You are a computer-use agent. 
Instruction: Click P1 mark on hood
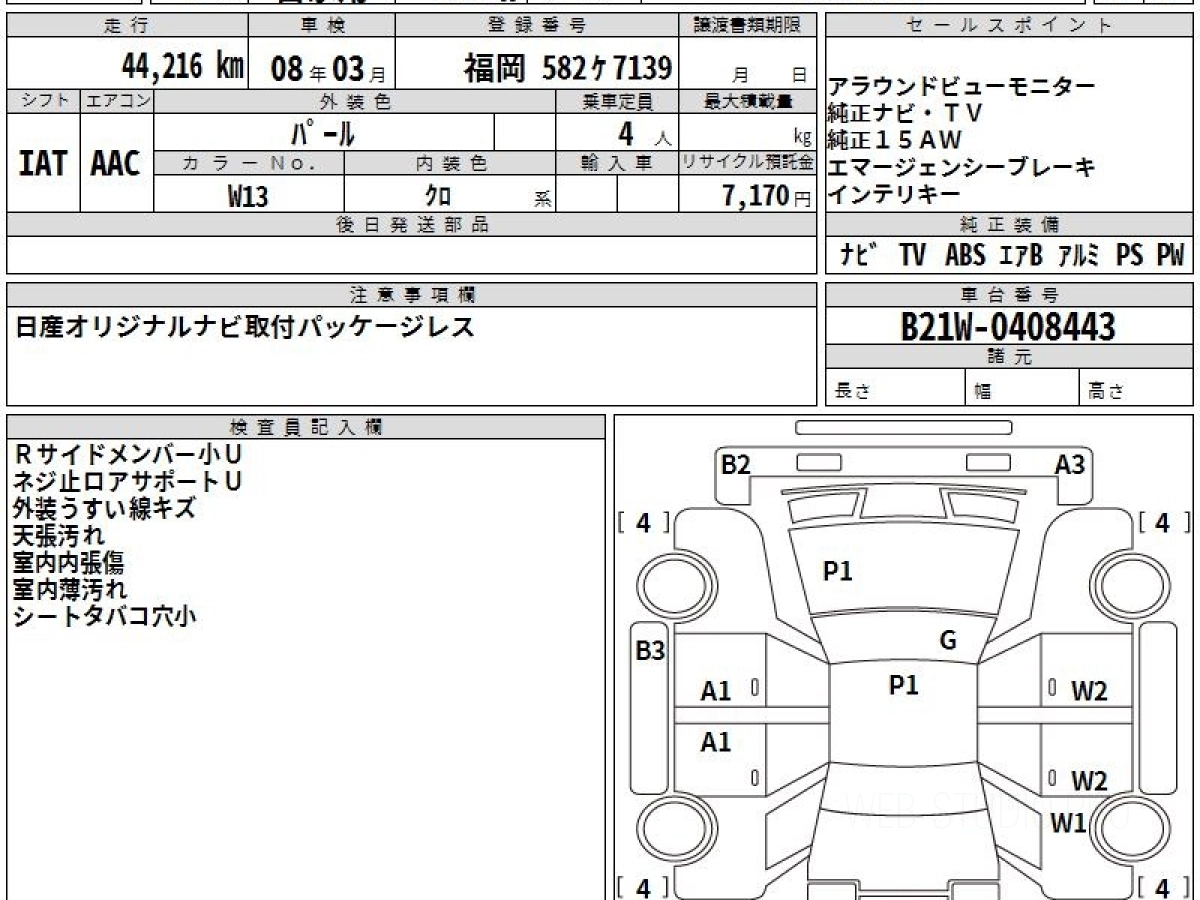837,571
